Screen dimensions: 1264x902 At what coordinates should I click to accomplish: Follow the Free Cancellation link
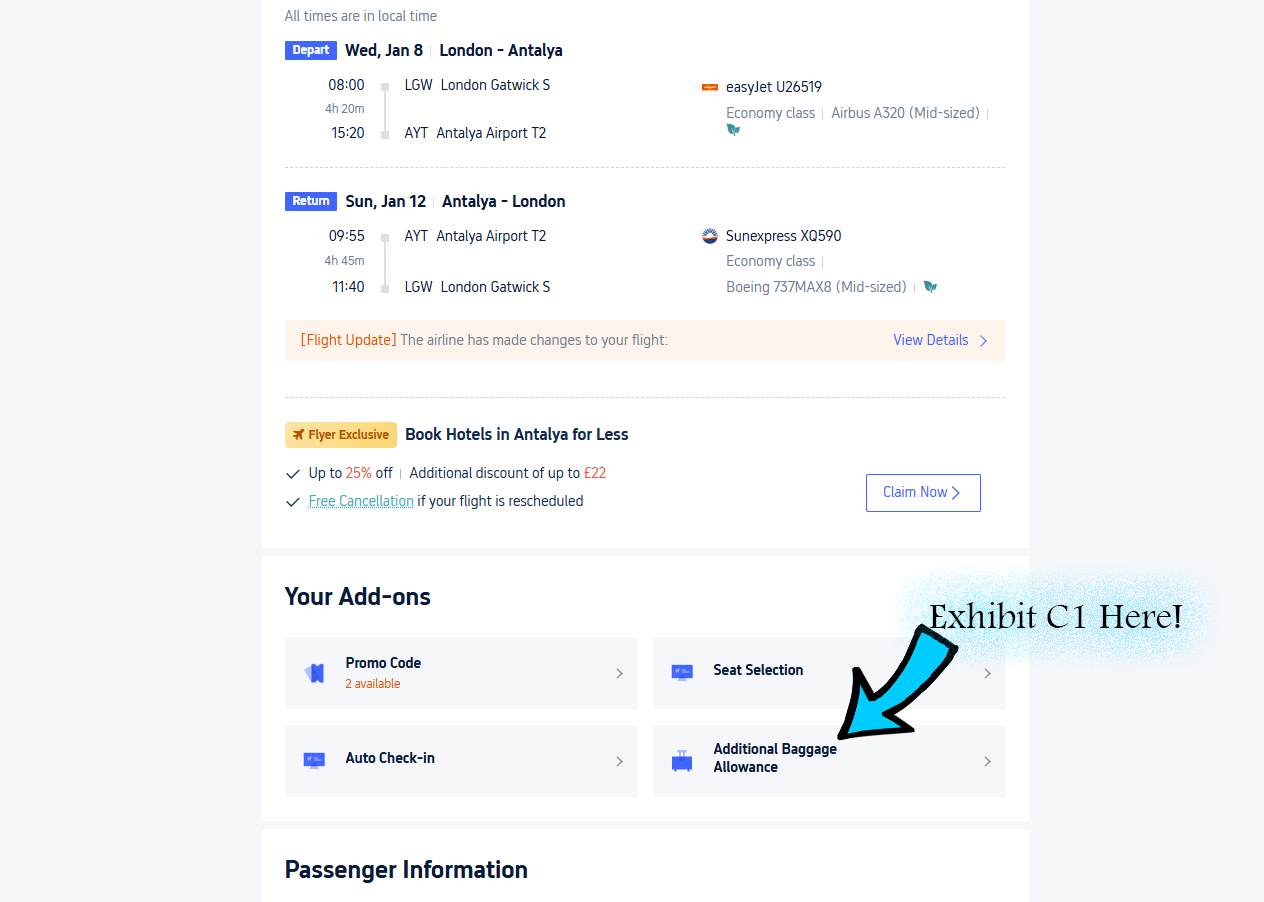[361, 501]
